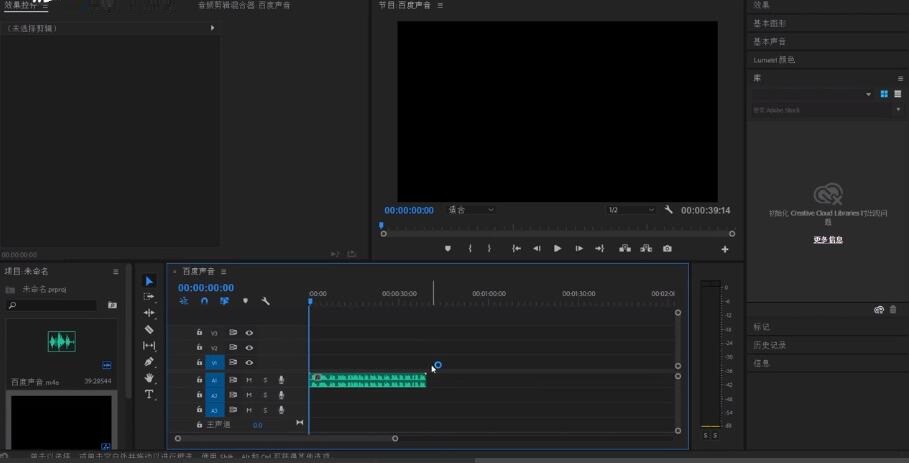Toggle sequence nest insert mode in timeline
The width and height of the screenshot is (909, 463).
tap(184, 301)
